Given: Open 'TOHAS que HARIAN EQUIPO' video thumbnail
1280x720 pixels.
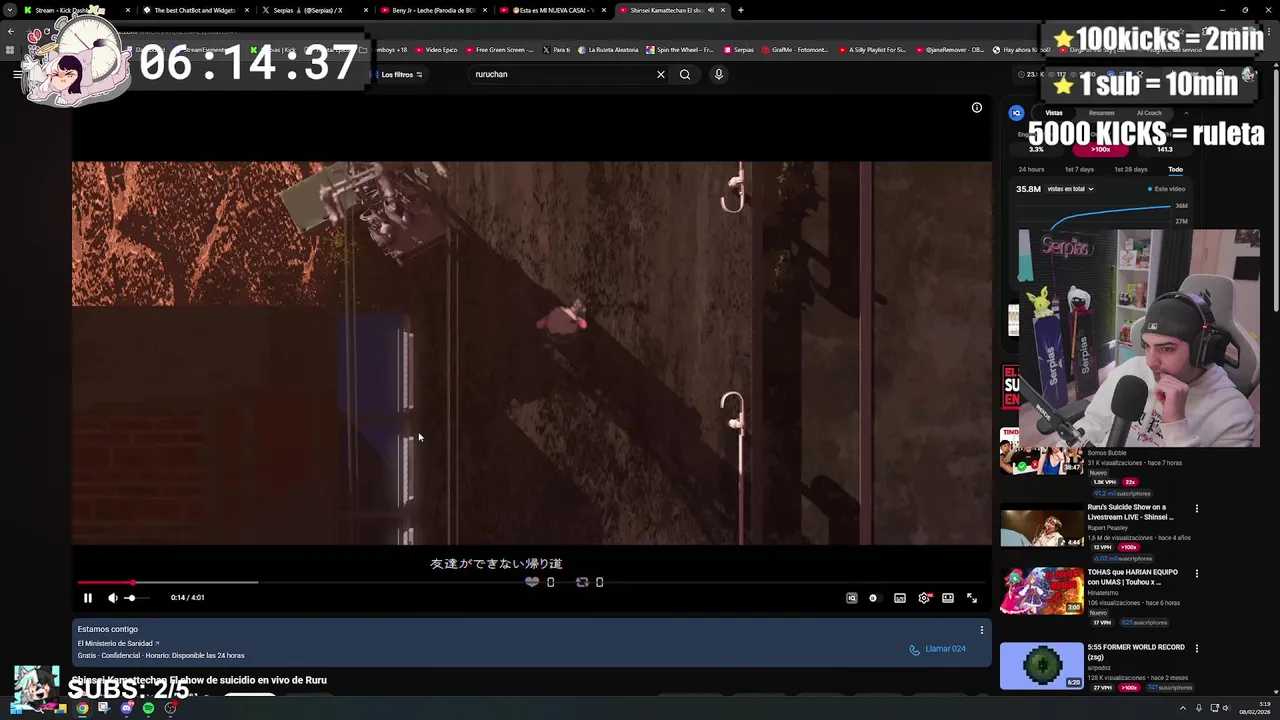Looking at the screenshot, I should (x=1042, y=591).
